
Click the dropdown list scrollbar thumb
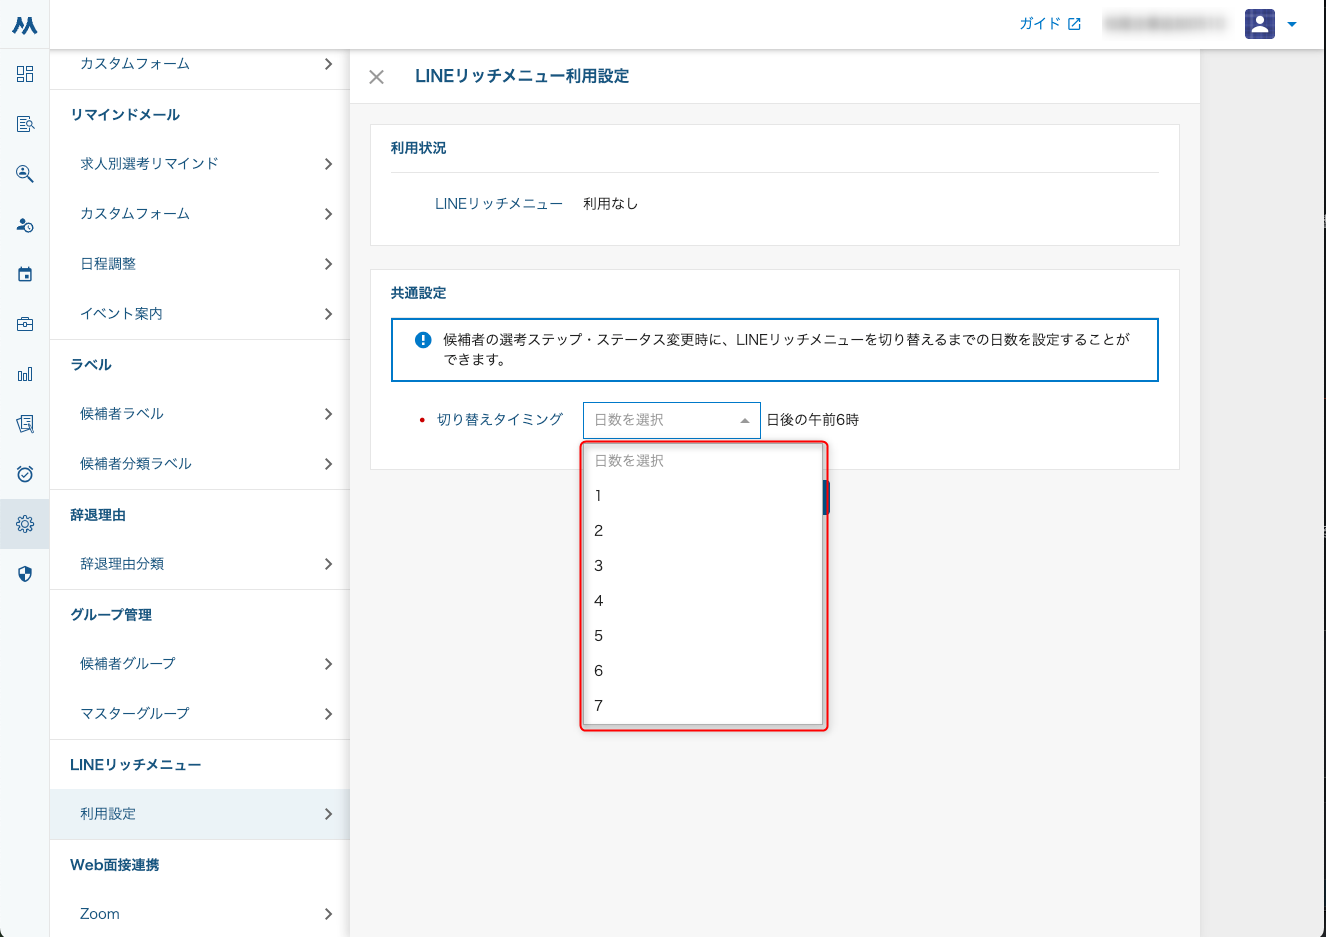[x=825, y=497]
